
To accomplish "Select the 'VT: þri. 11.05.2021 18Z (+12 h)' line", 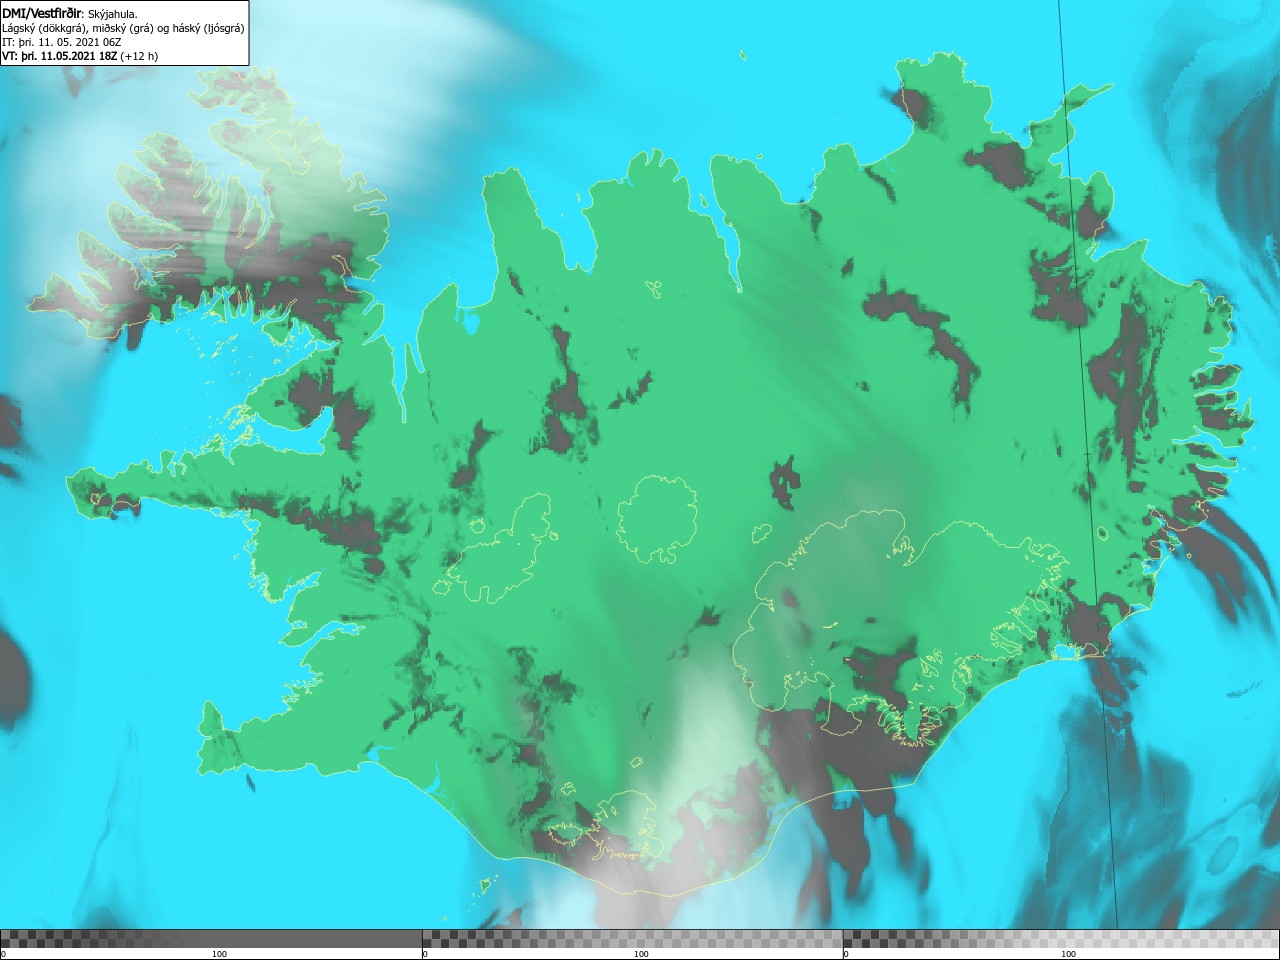I will point(80,56).
